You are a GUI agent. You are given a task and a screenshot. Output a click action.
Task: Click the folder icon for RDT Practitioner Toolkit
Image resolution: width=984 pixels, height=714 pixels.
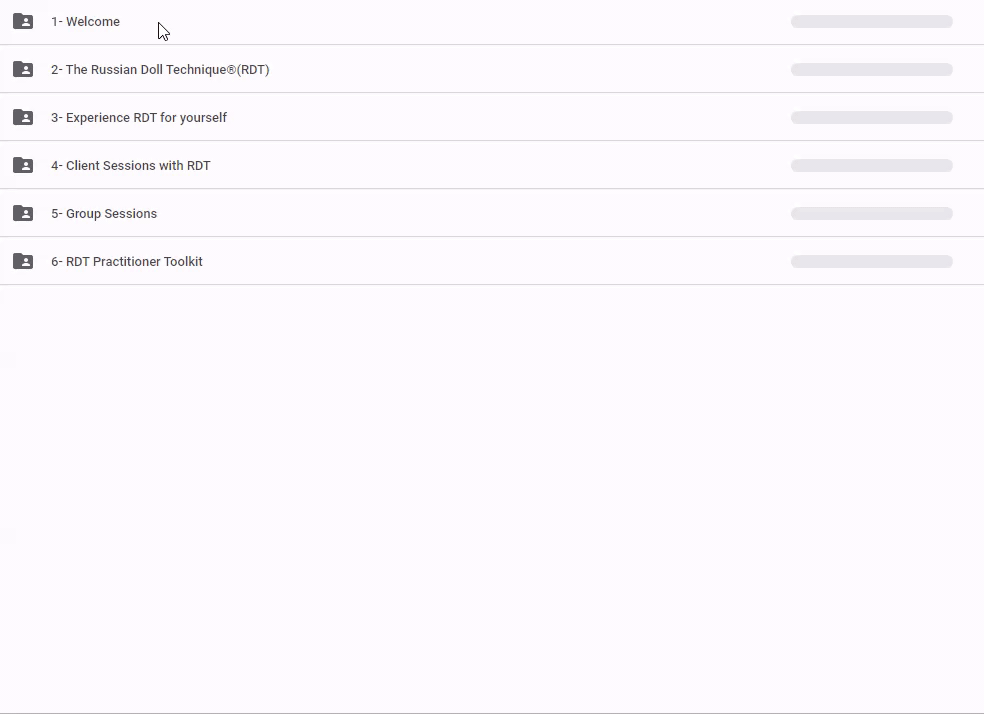pos(23,261)
